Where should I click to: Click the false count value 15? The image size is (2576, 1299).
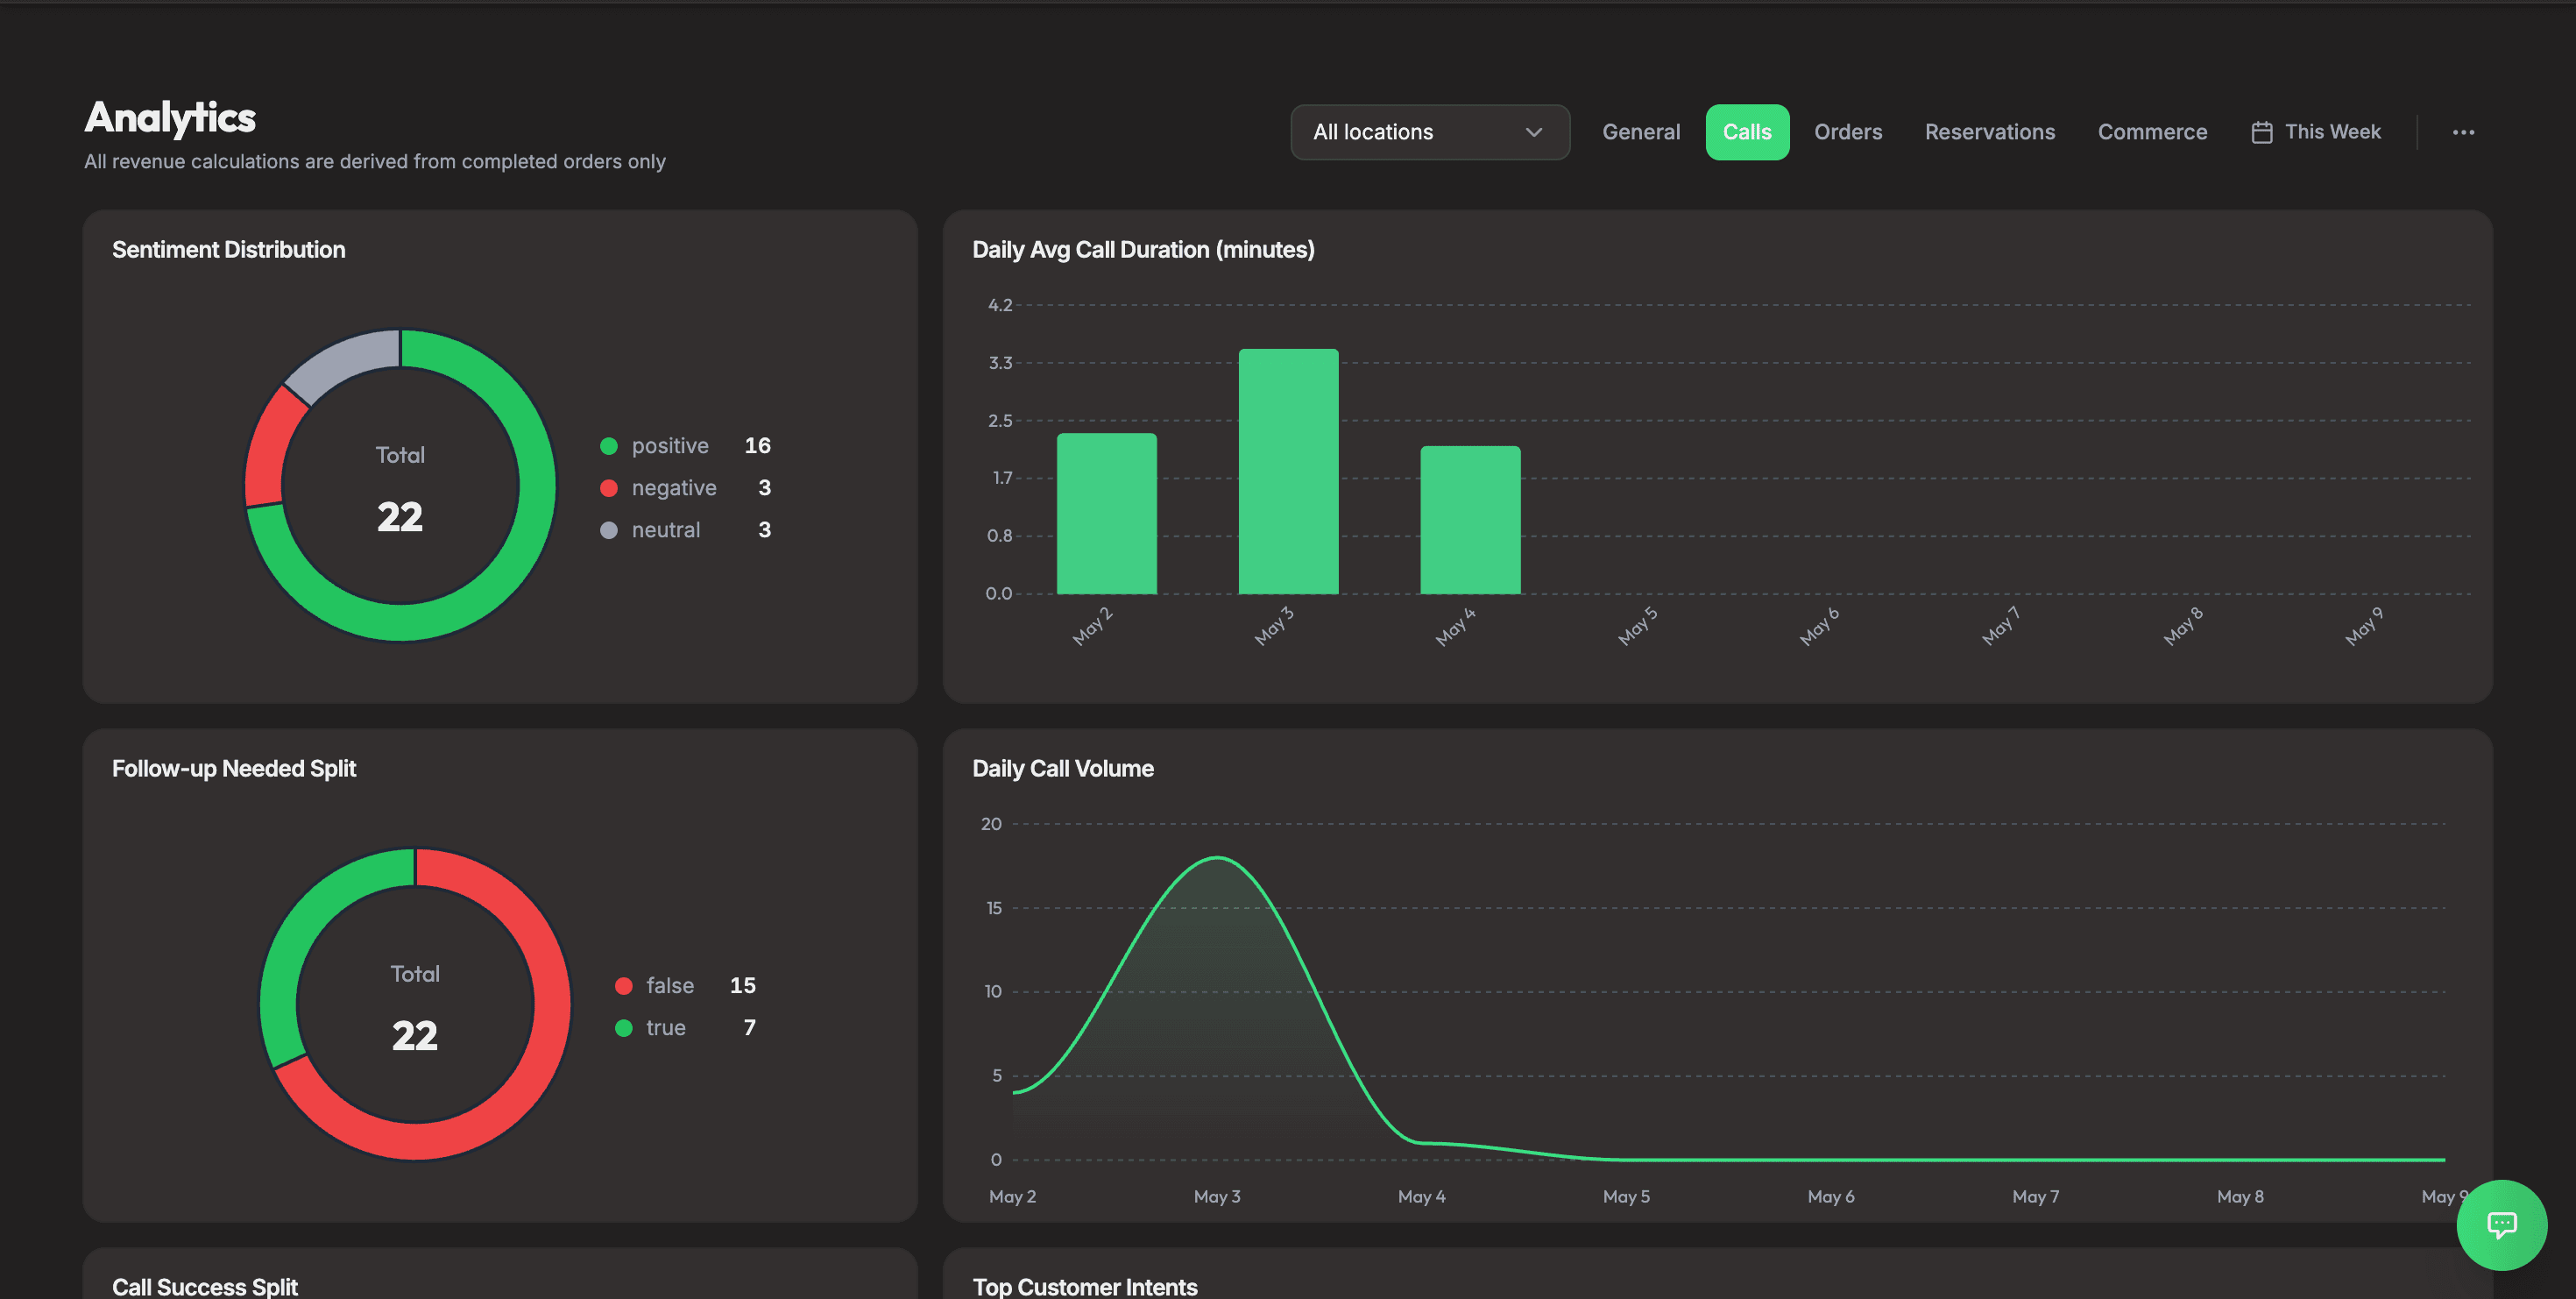743,986
